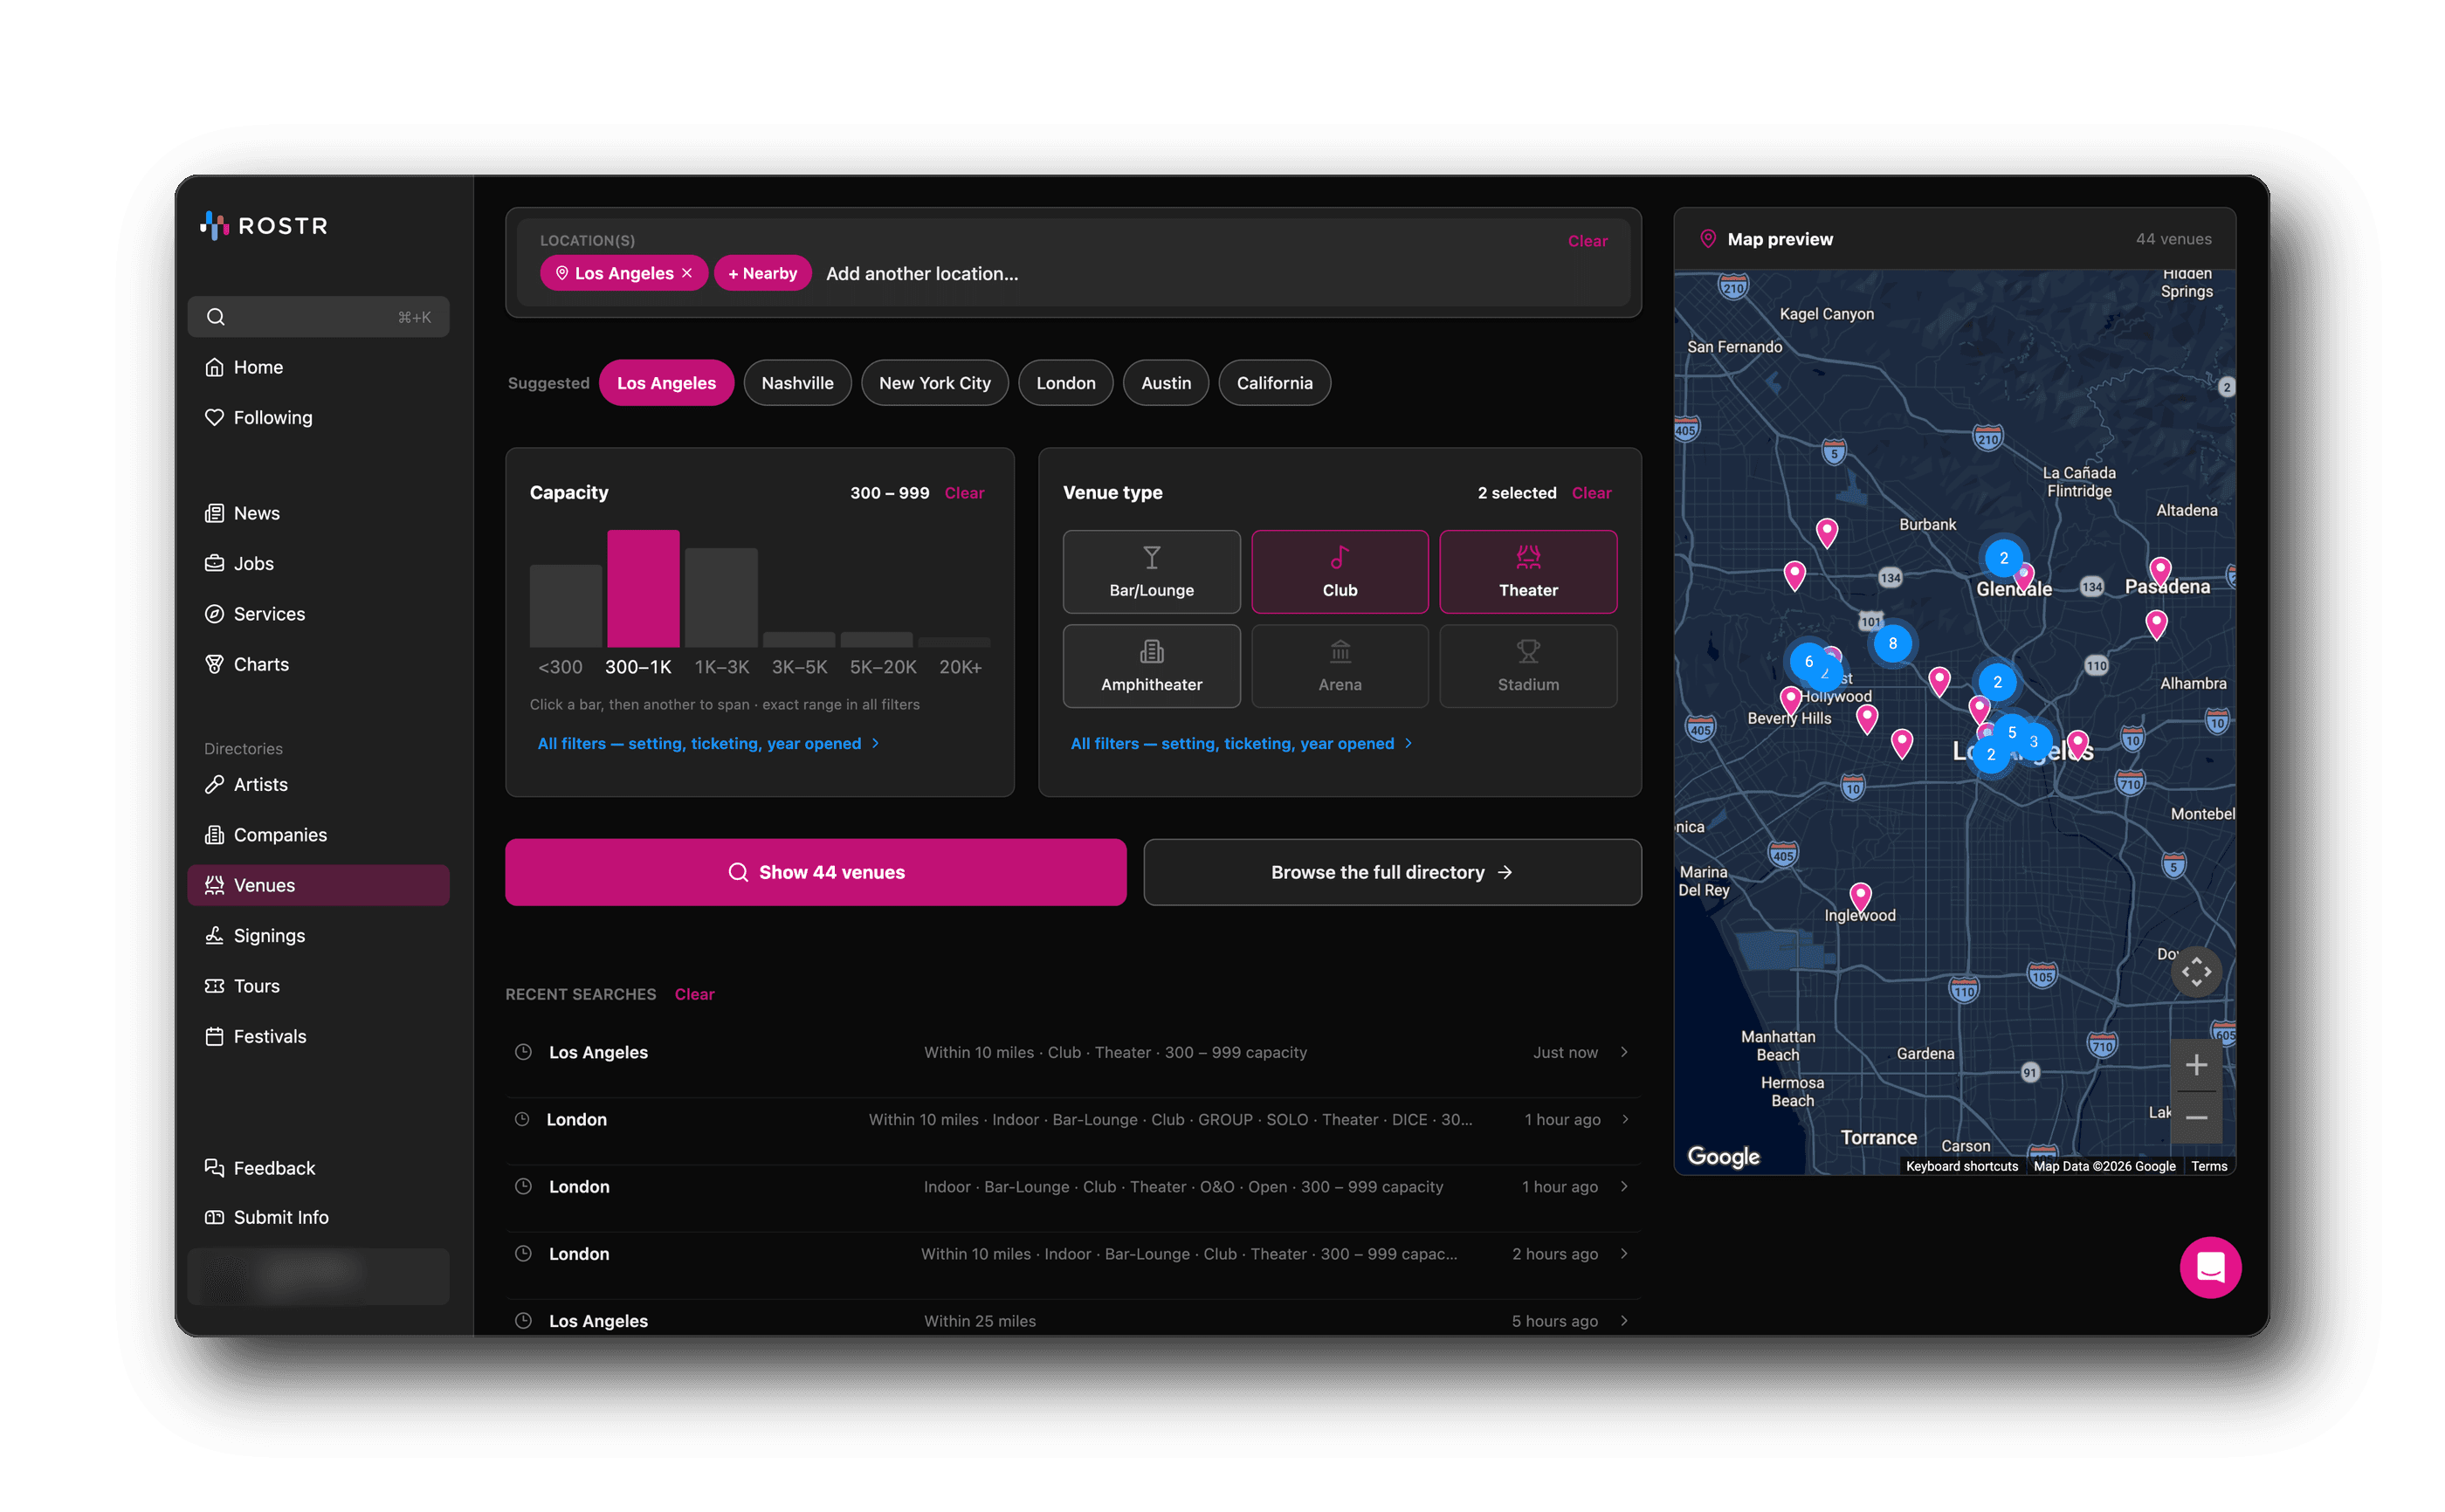Select the 1K–3K capacity bar

[721, 597]
